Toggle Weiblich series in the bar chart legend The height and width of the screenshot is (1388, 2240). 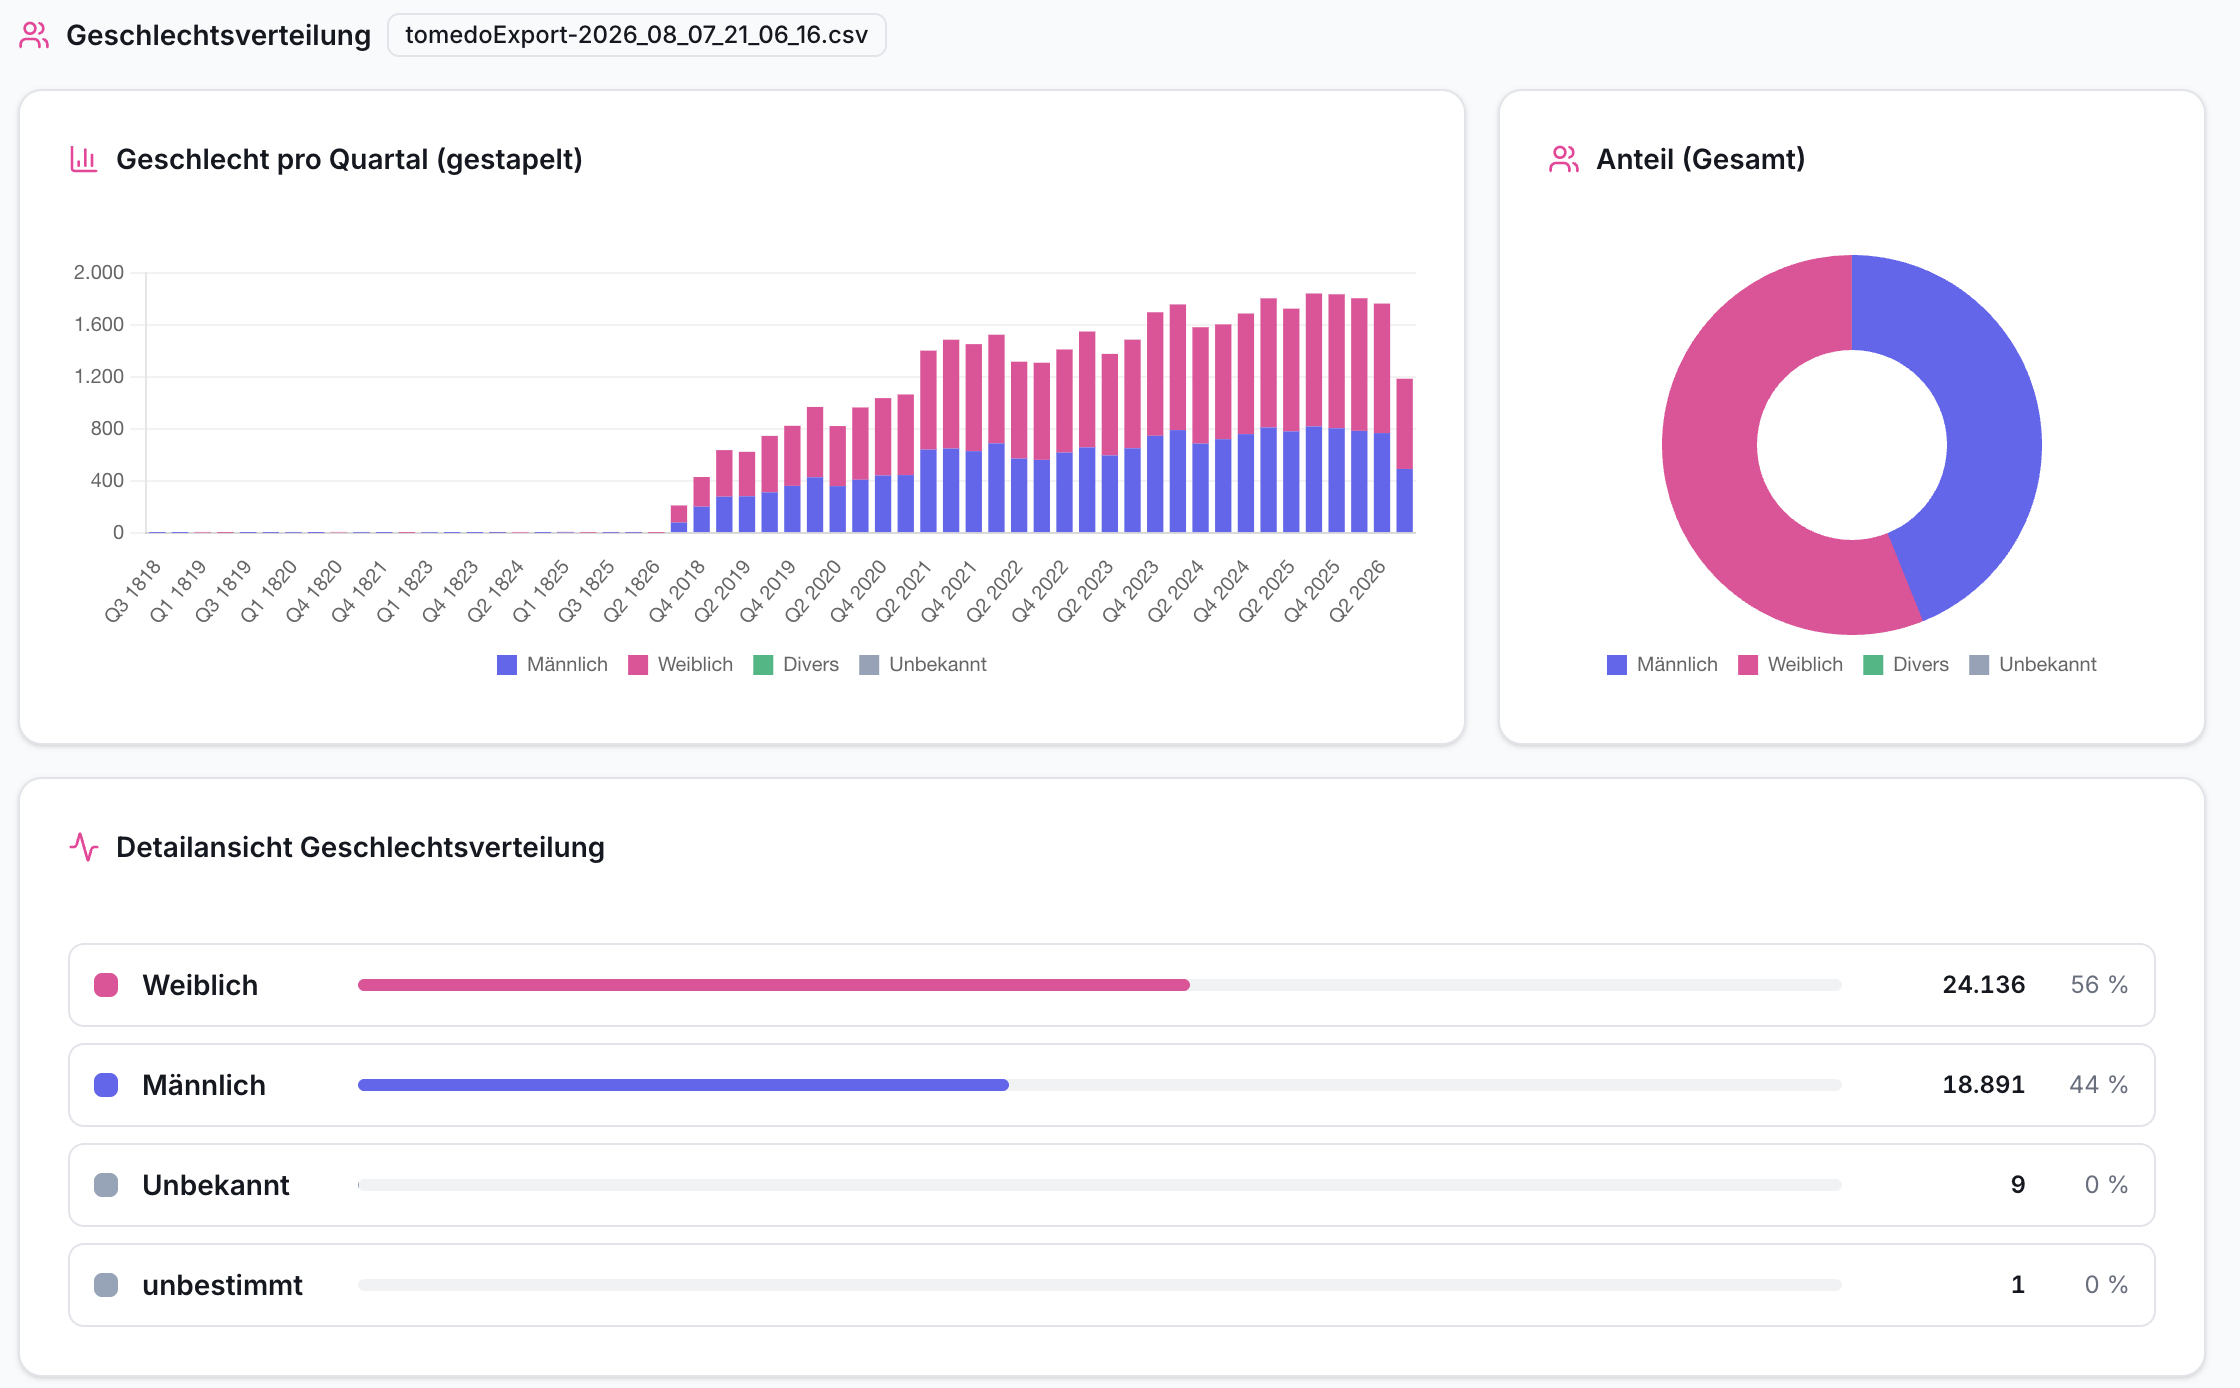(x=680, y=665)
